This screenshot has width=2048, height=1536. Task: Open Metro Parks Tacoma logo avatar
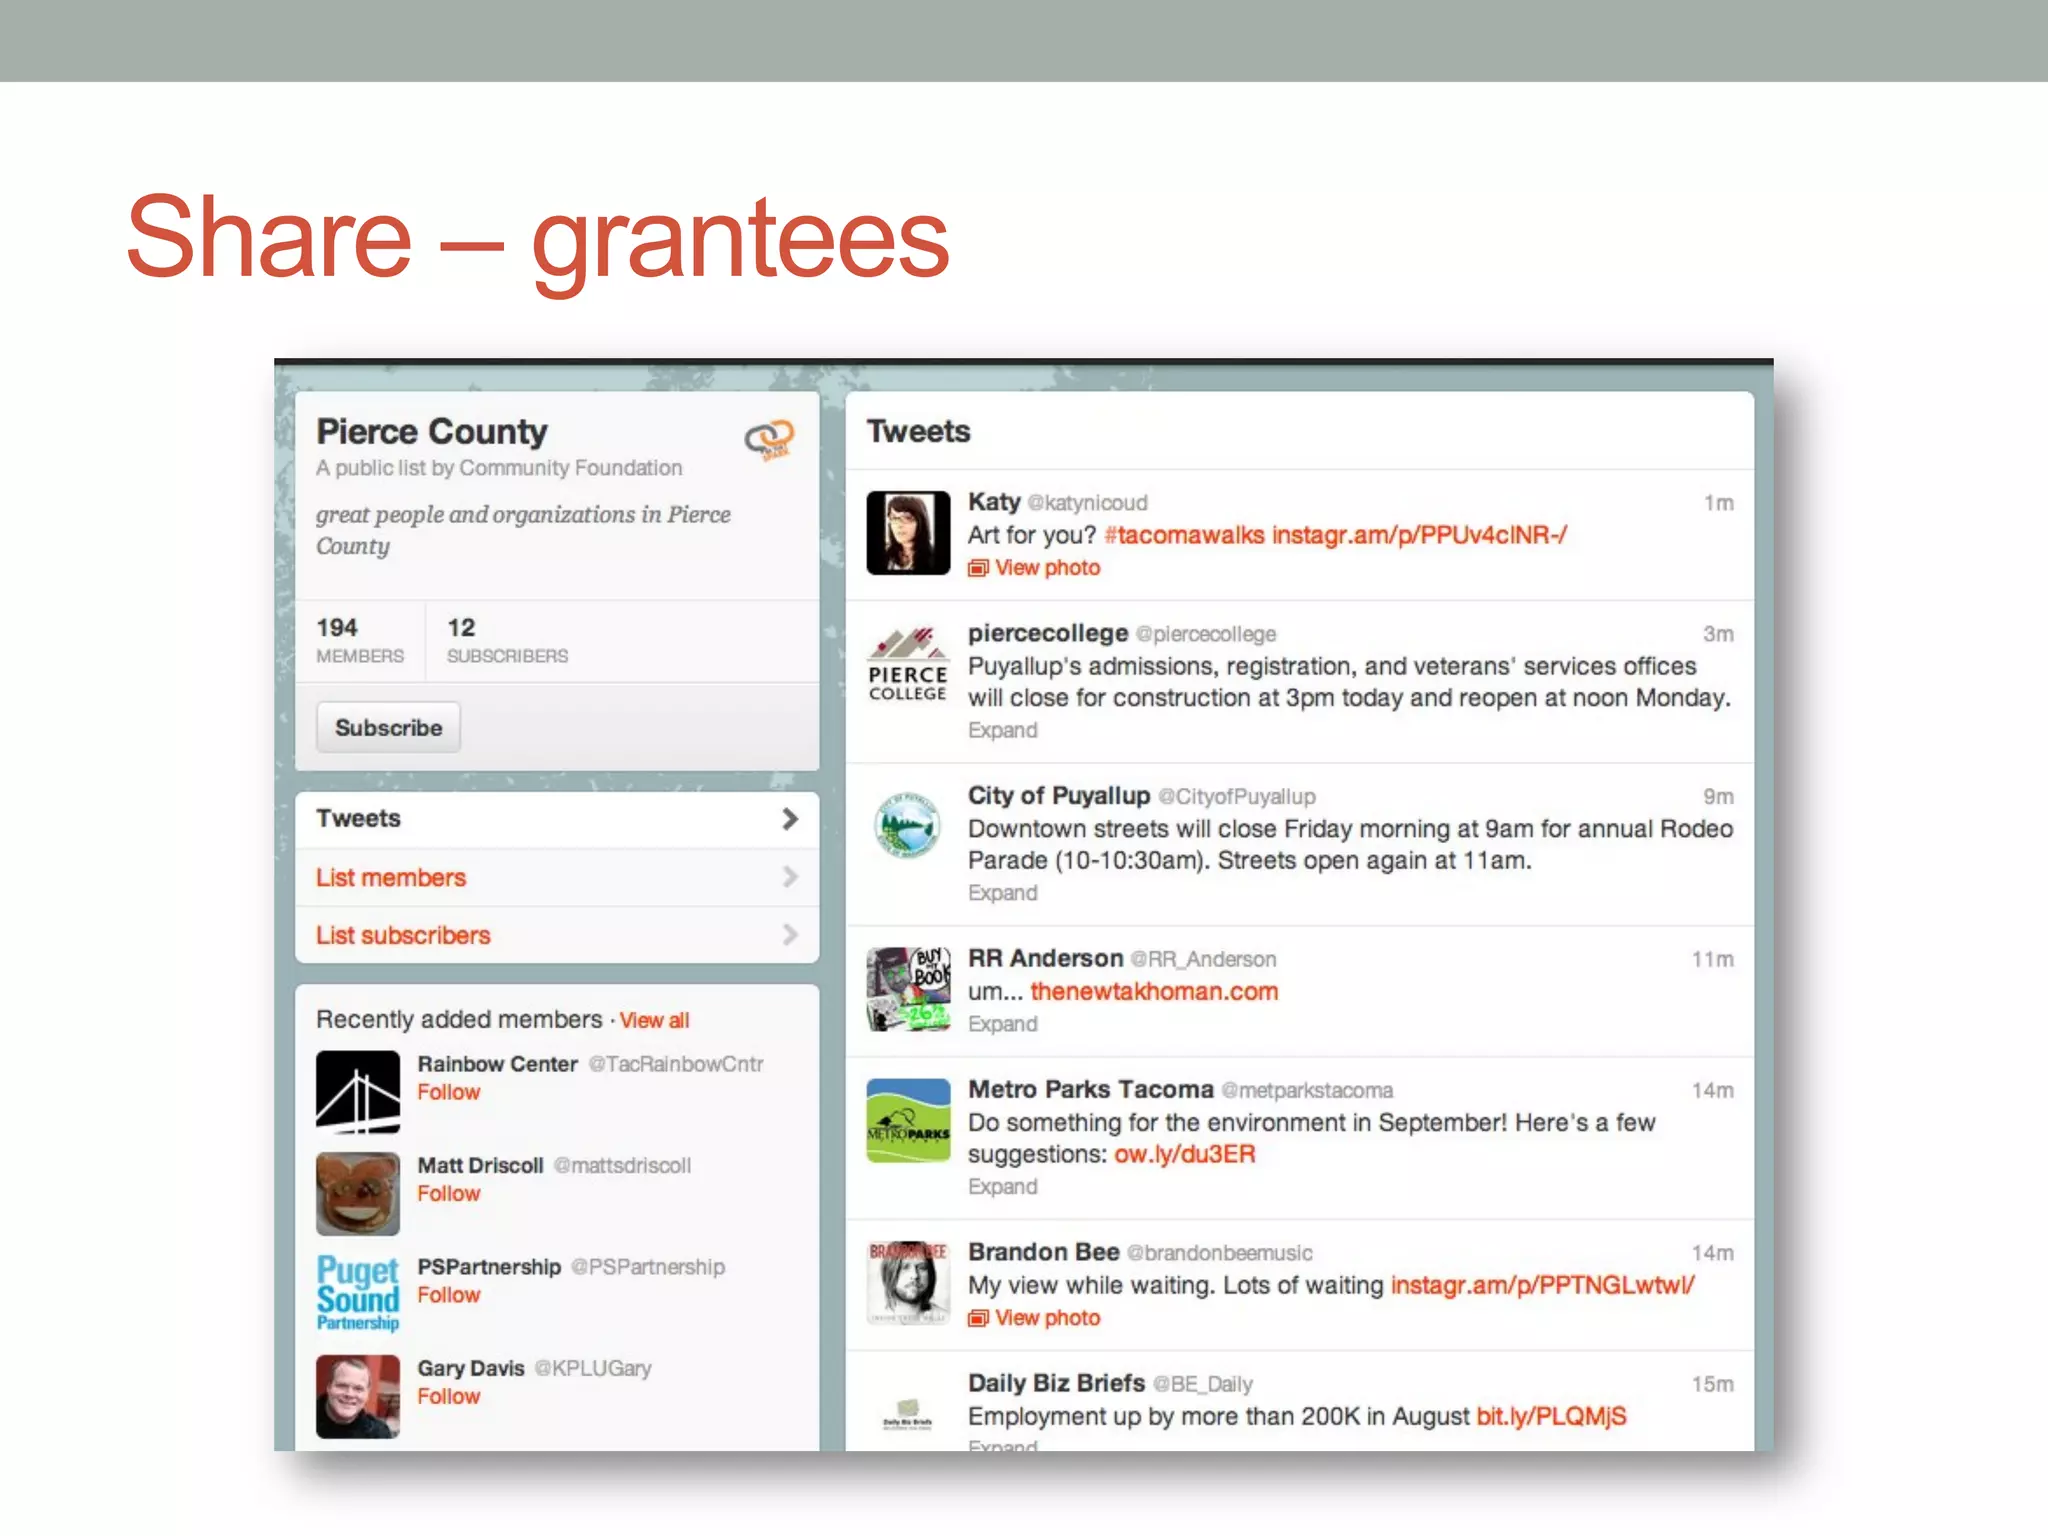point(908,1120)
